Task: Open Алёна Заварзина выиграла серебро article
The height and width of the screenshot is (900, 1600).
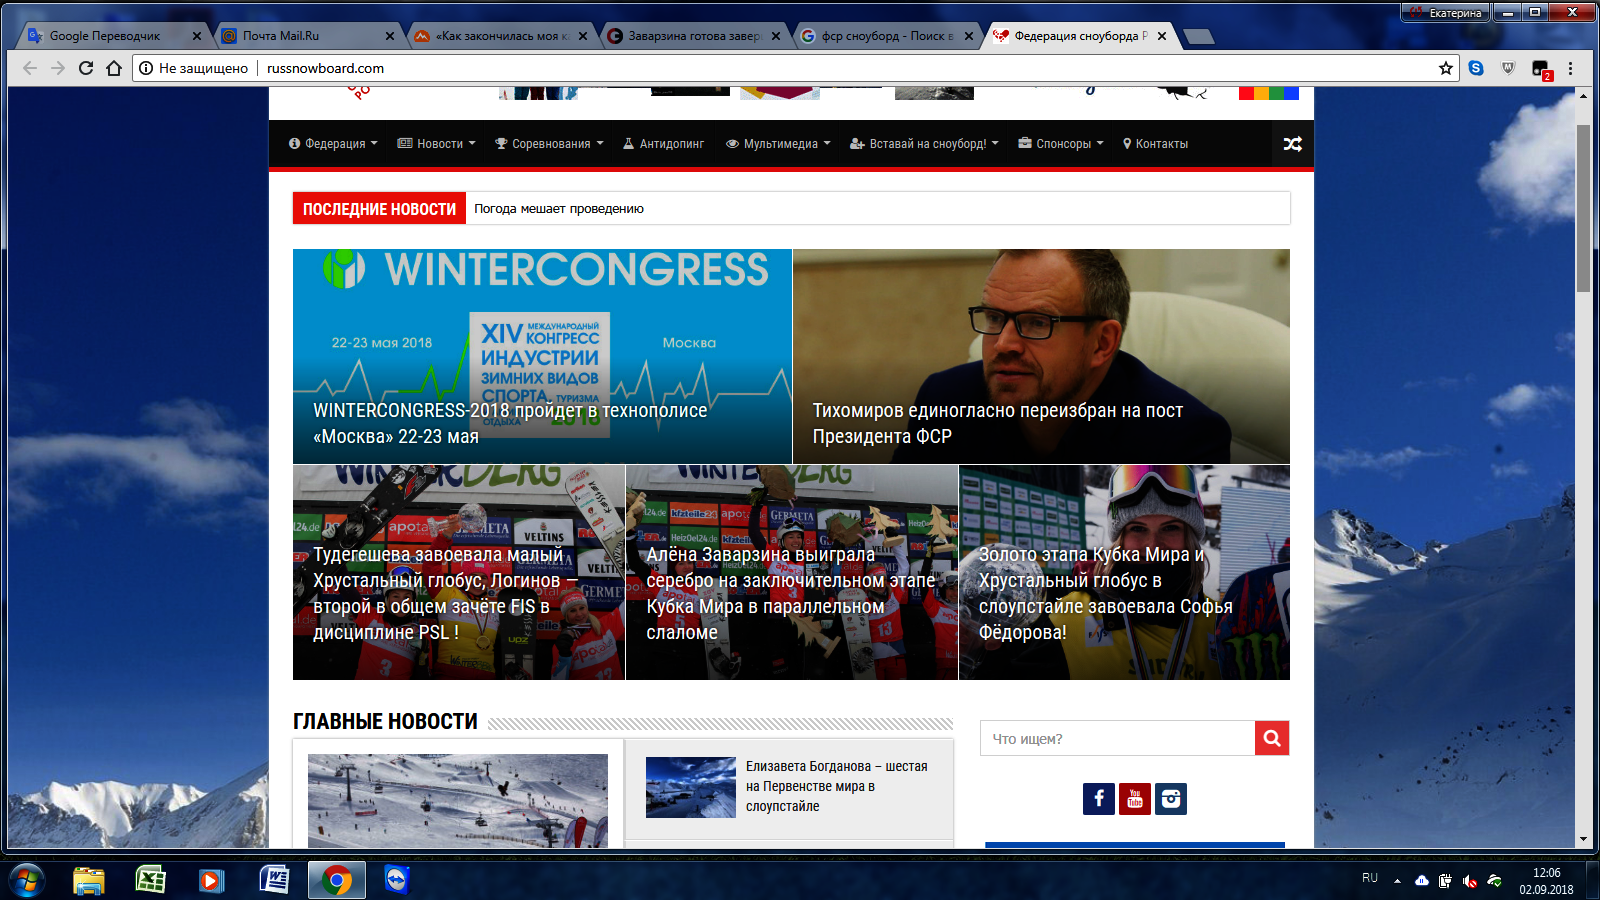Action: (790, 593)
